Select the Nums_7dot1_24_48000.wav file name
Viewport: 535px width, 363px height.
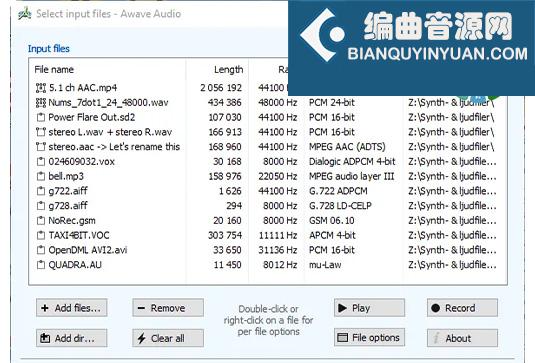(x=109, y=103)
